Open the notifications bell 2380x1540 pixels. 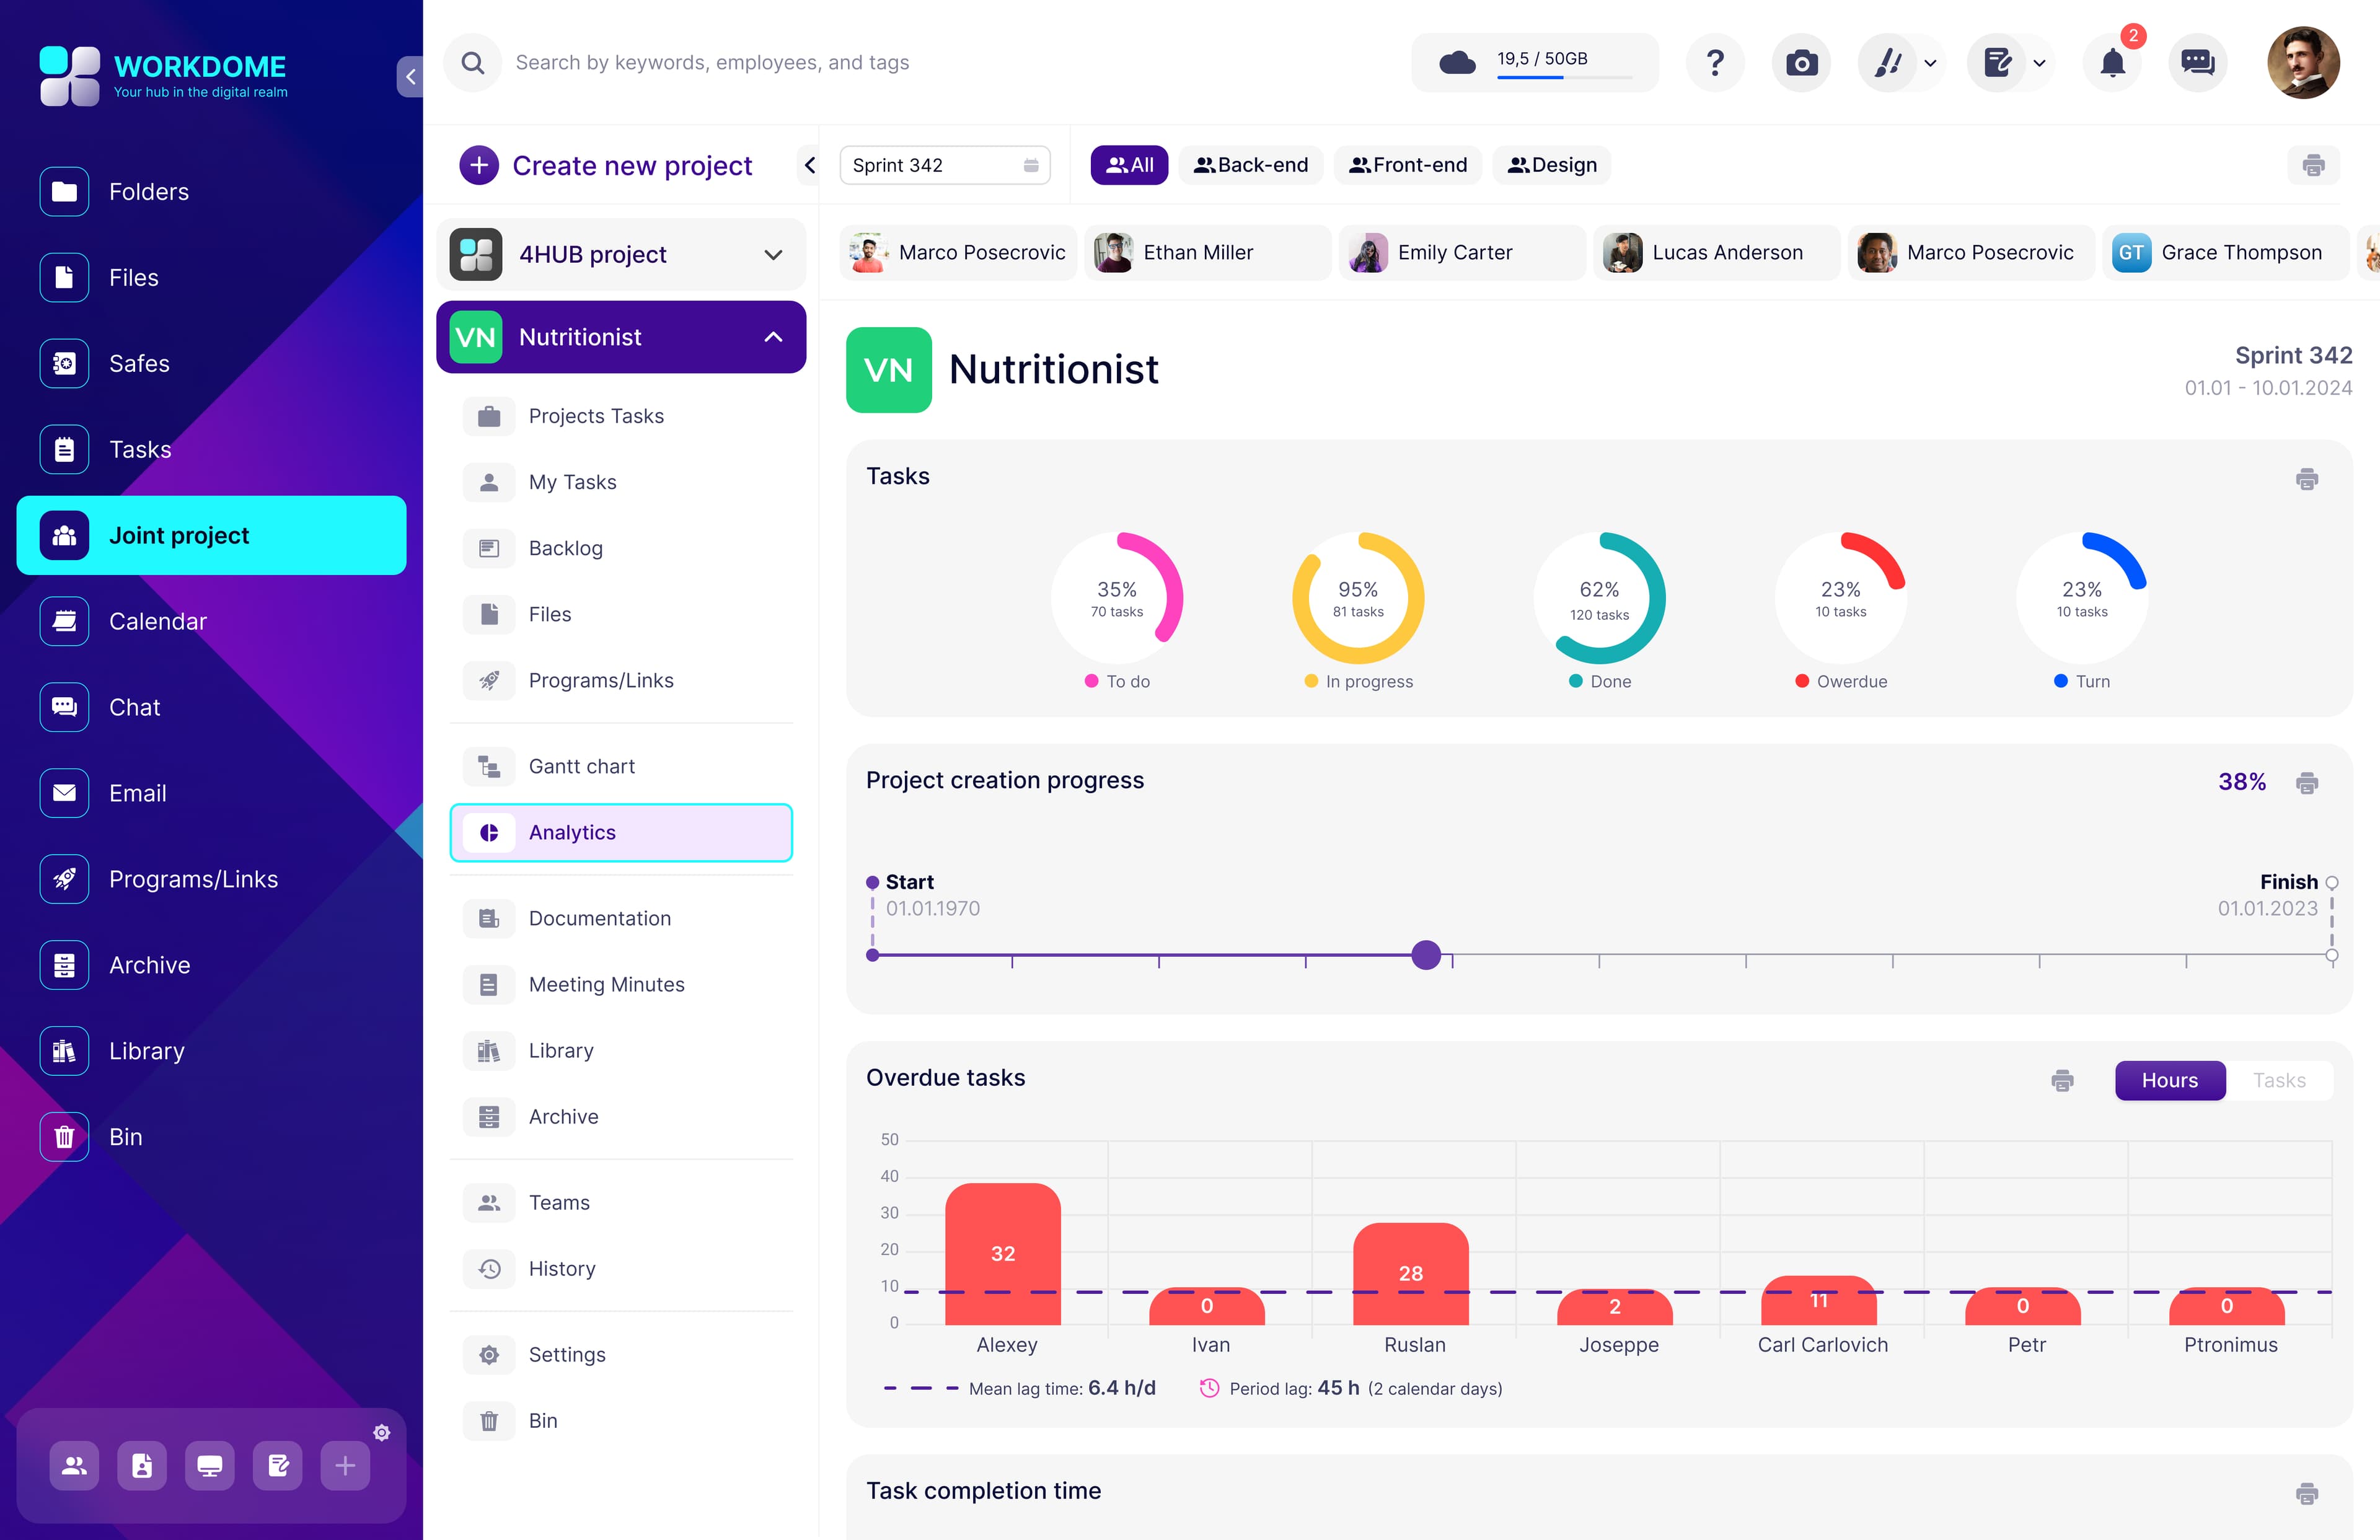2112,63
